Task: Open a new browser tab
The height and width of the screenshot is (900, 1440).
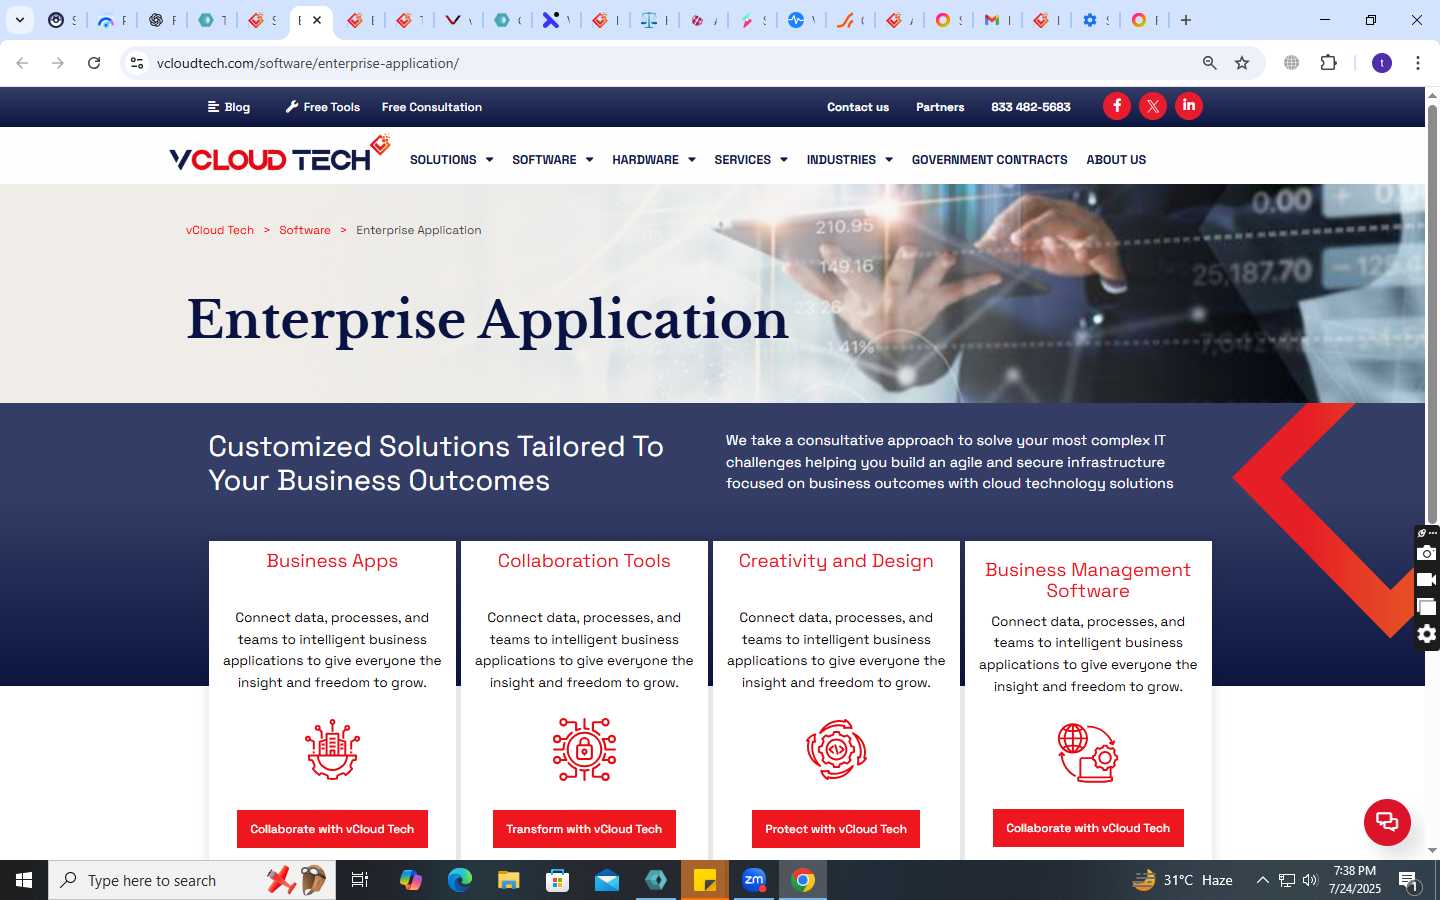Action: tap(1186, 20)
